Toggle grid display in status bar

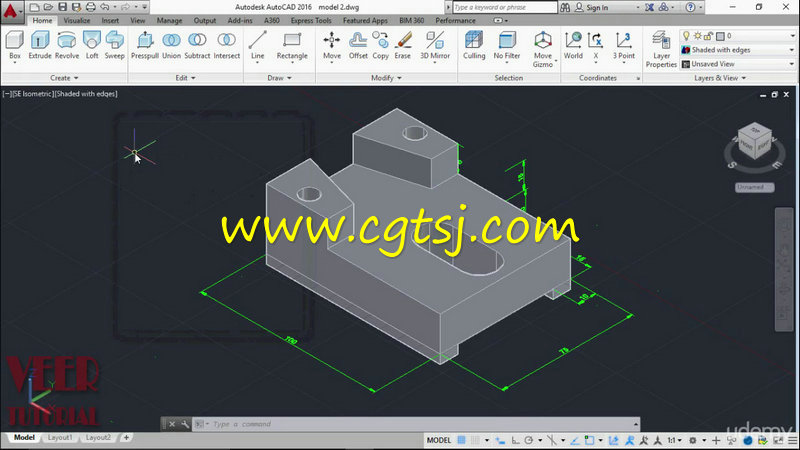(461, 440)
